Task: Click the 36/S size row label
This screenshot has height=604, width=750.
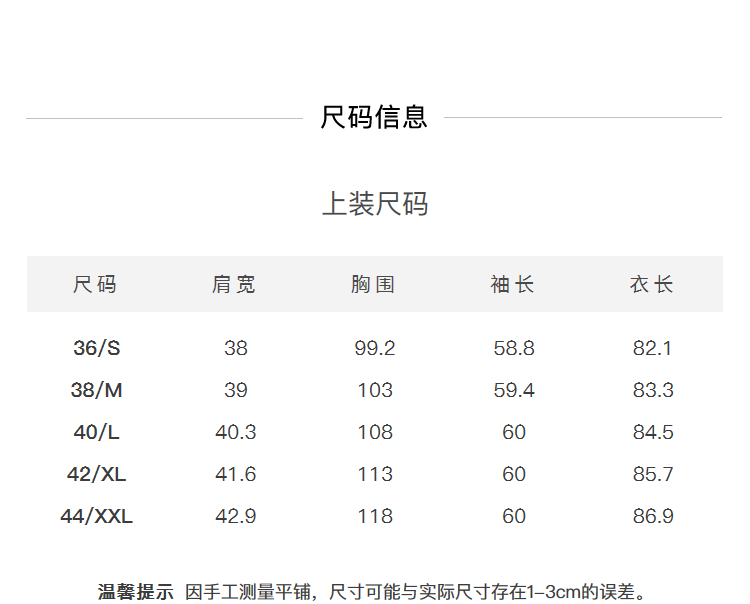Action: click(x=96, y=348)
